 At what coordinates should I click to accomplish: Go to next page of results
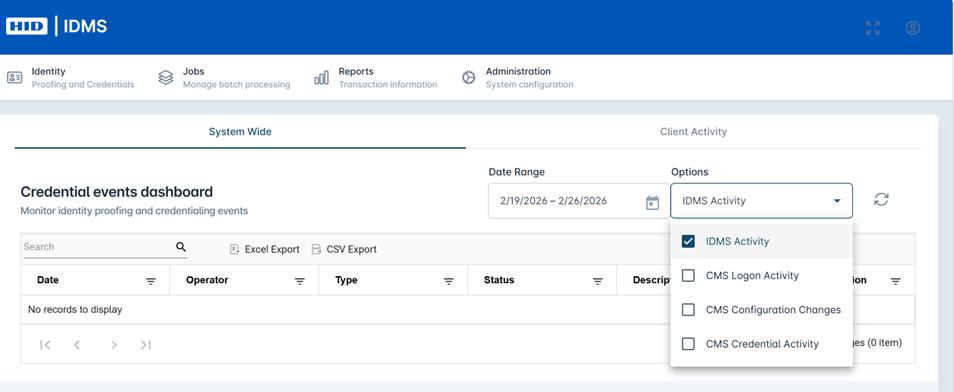[114, 345]
